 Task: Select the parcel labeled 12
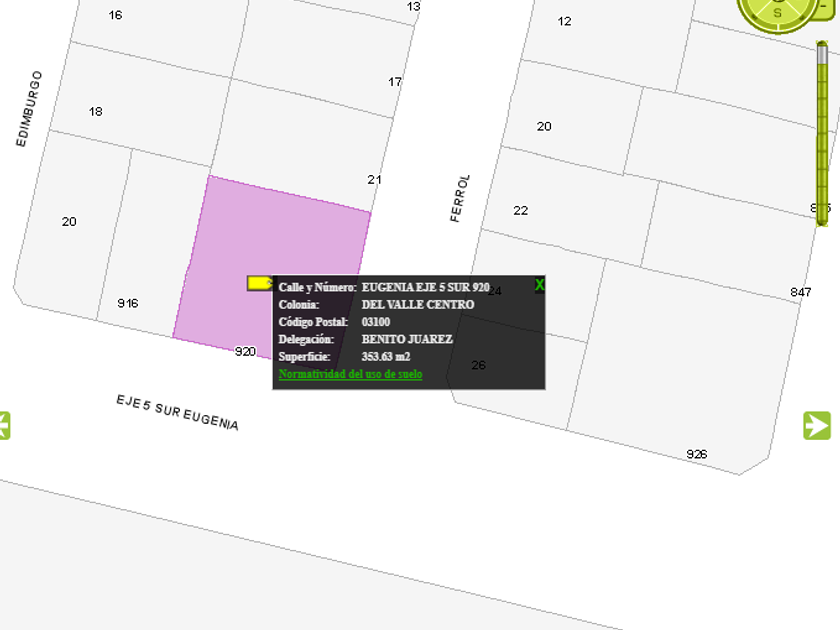coord(600,30)
